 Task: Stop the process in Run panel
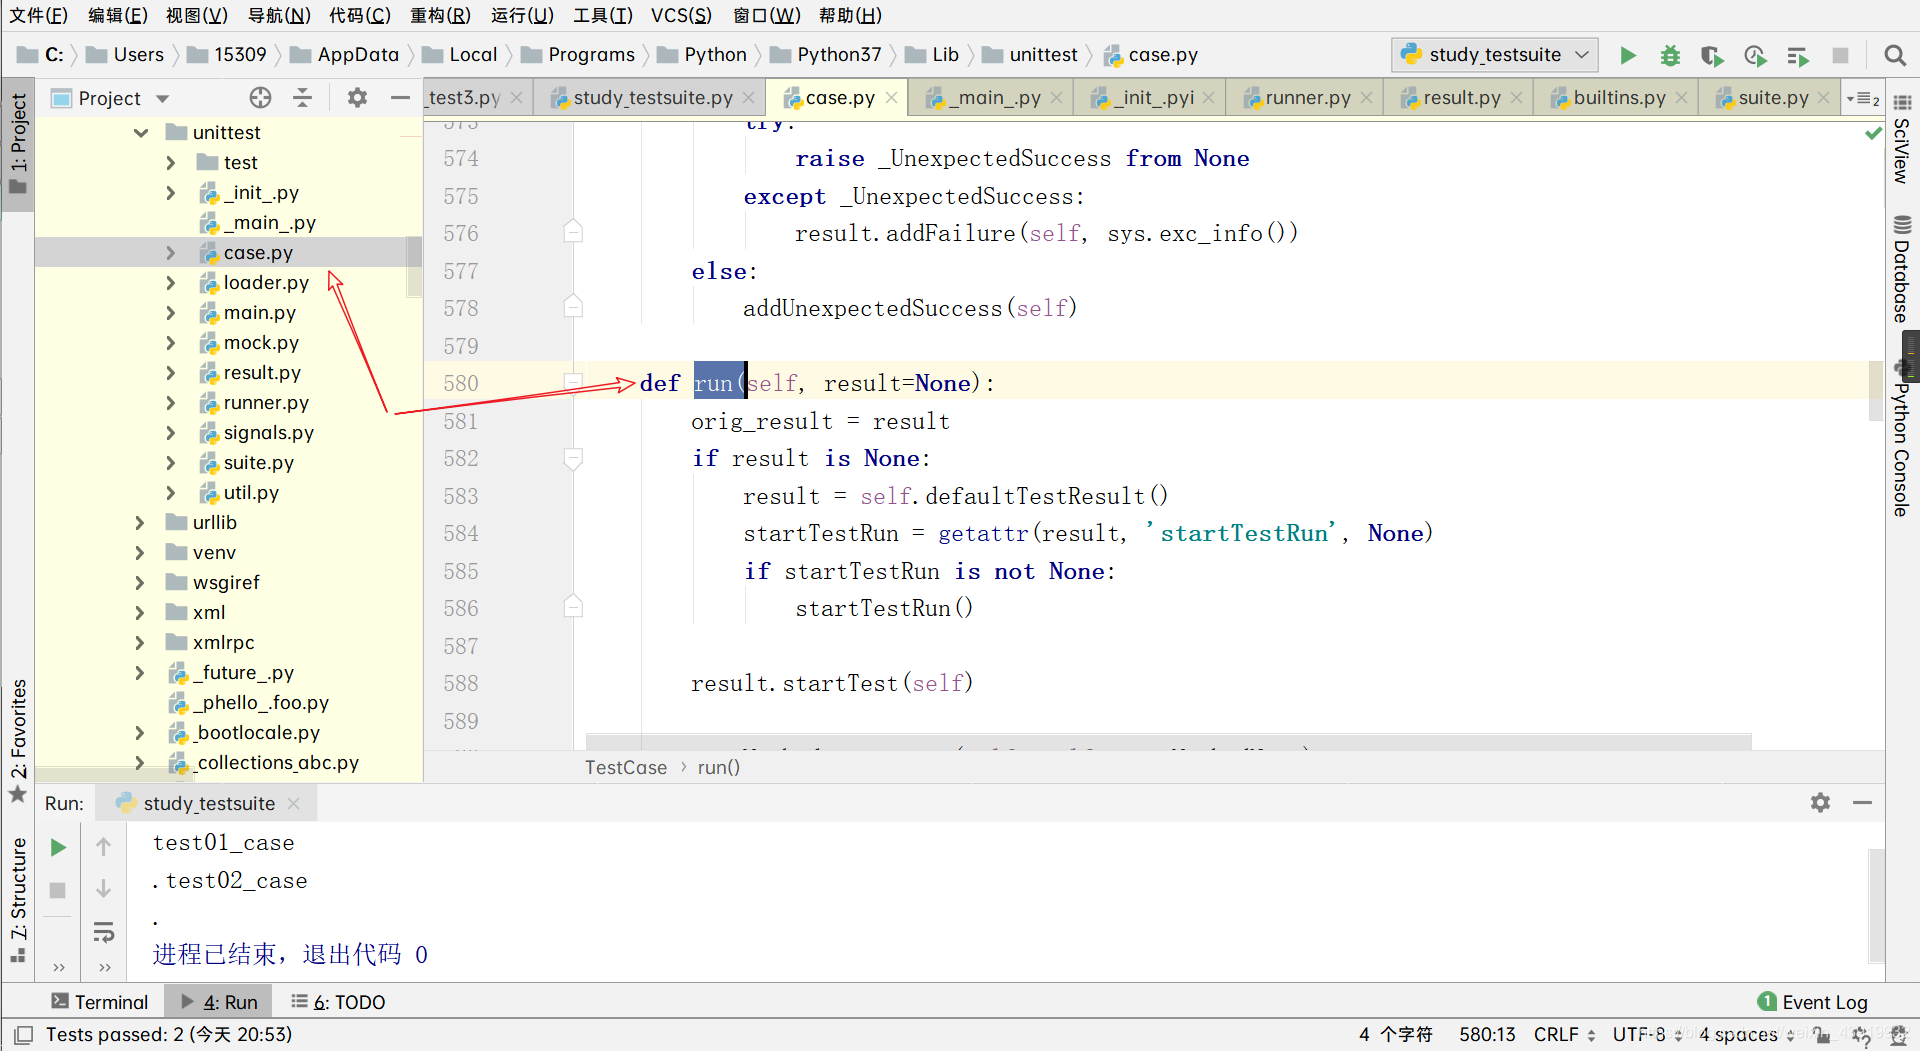coord(58,890)
